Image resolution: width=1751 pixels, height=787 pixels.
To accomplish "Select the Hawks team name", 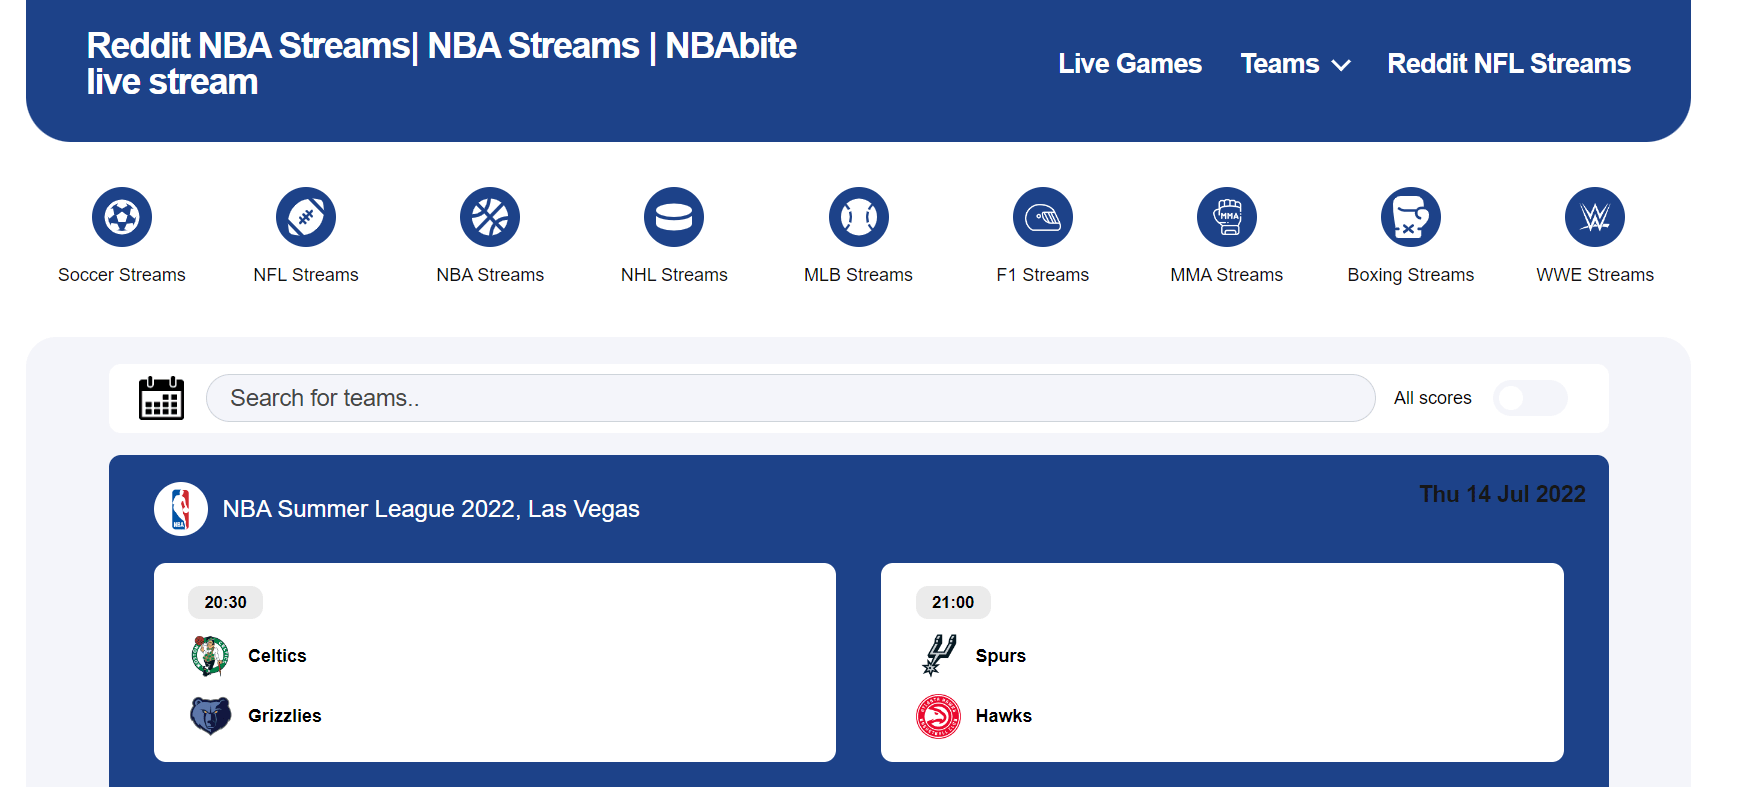I will (x=1004, y=716).
